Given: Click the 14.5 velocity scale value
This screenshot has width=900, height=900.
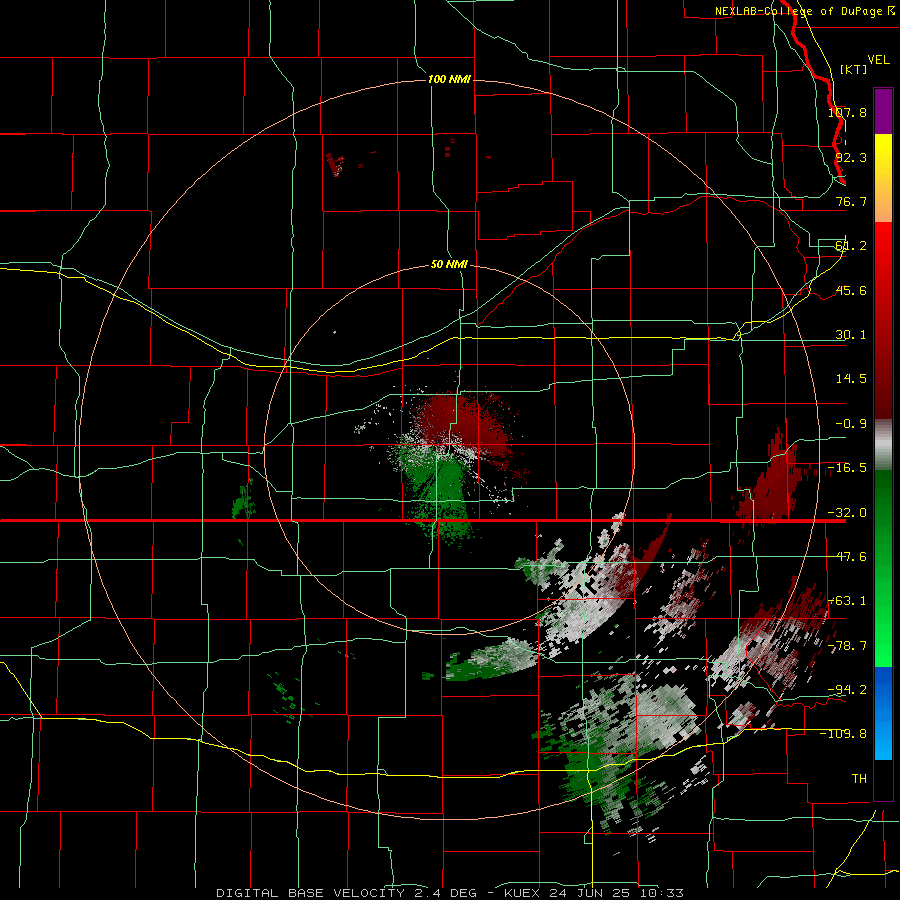Looking at the screenshot, I should coord(851,379).
